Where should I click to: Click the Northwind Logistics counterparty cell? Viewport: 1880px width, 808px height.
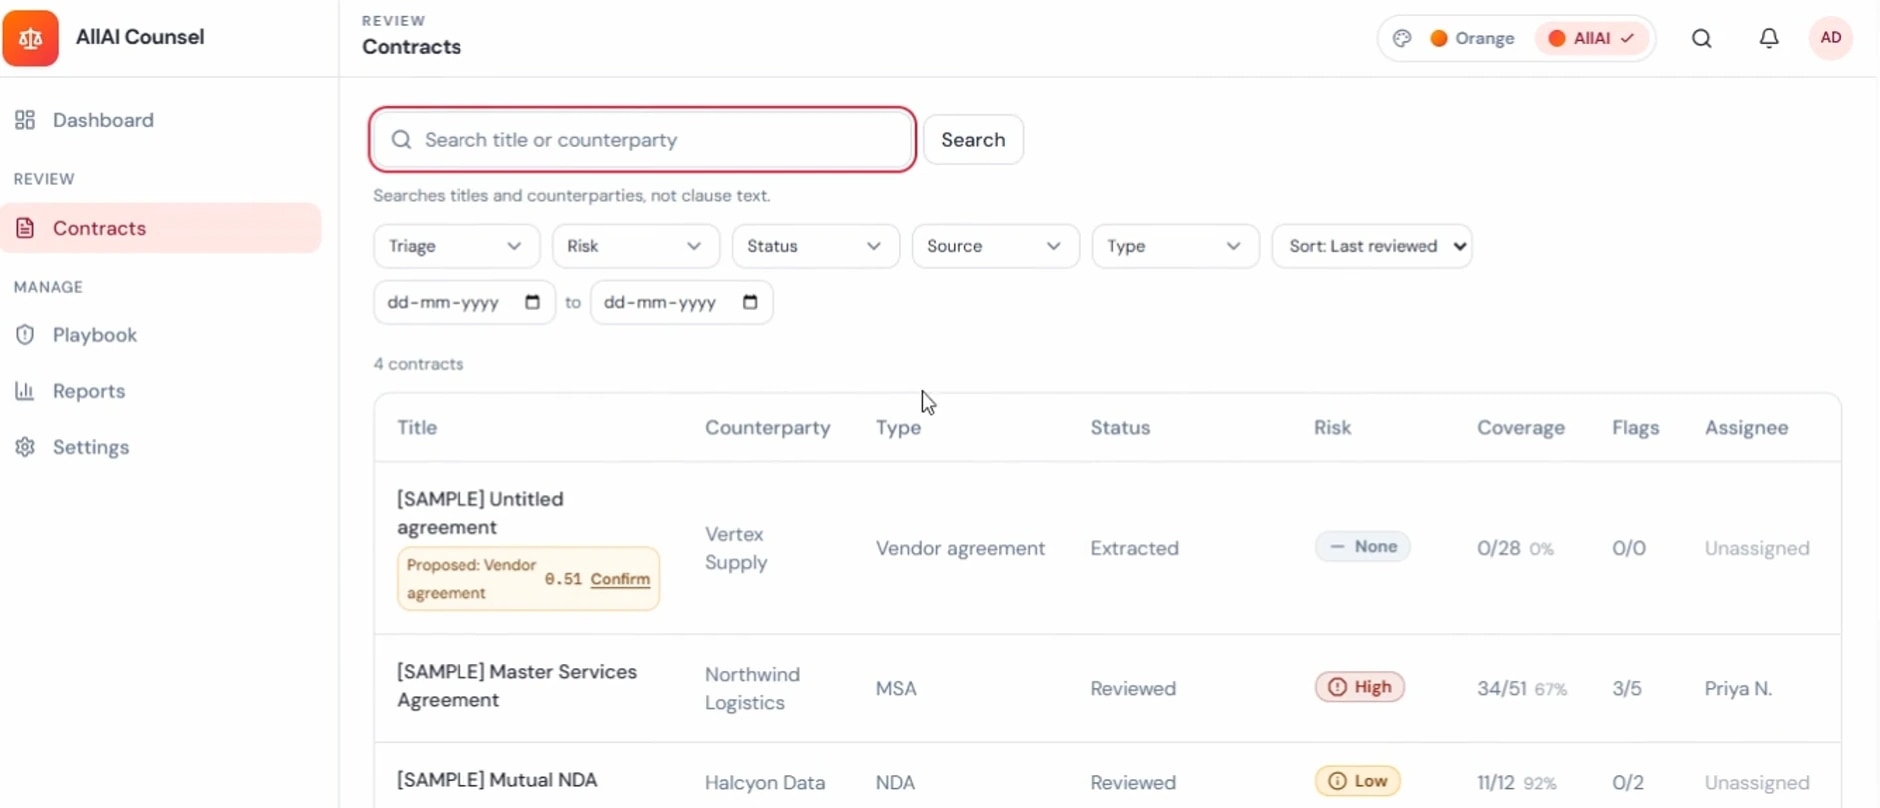tap(752, 688)
